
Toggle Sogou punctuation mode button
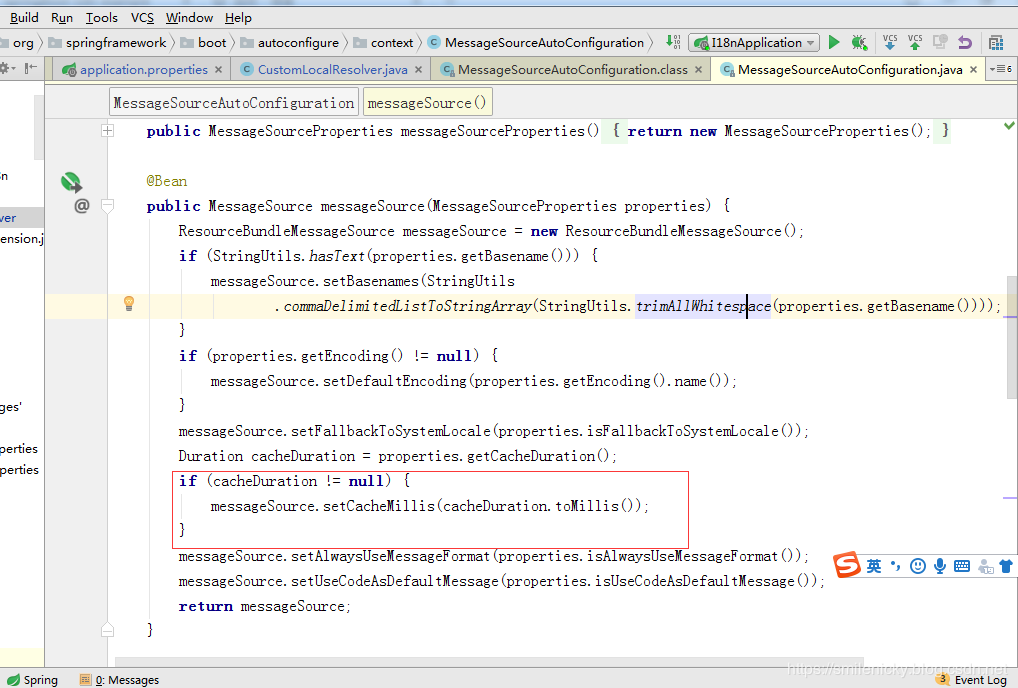pos(896,566)
